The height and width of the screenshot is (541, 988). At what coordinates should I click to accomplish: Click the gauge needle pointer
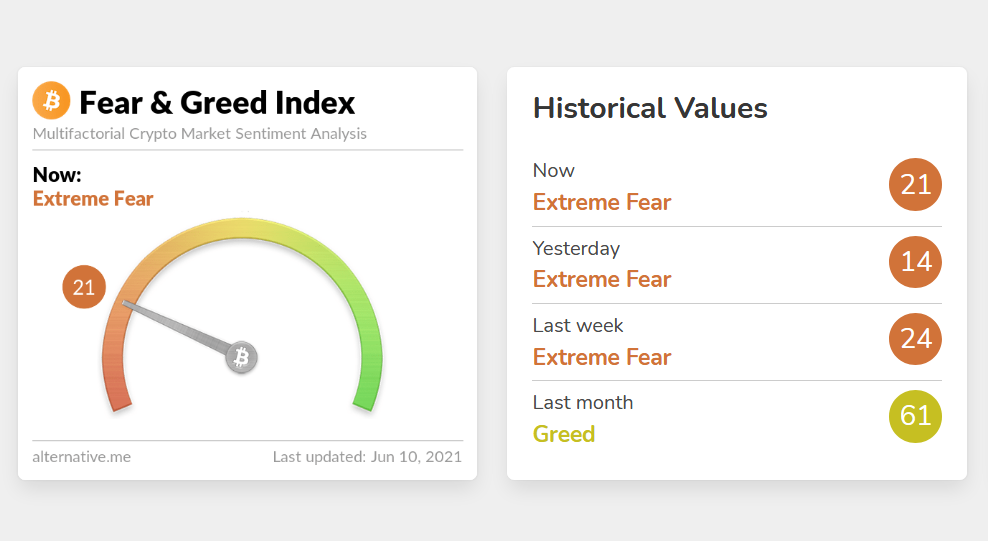[x=177, y=327]
